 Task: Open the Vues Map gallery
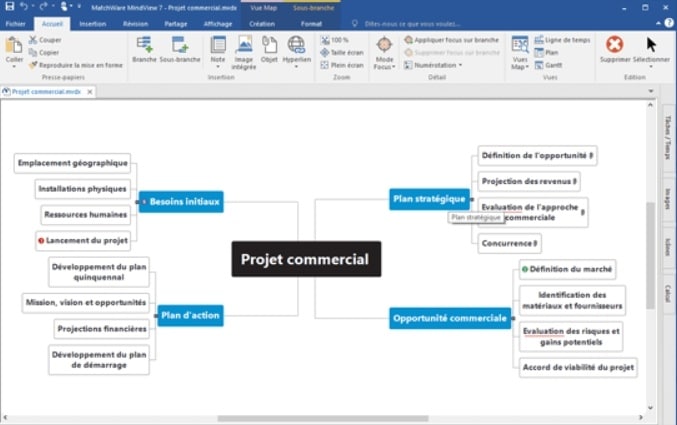point(520,52)
